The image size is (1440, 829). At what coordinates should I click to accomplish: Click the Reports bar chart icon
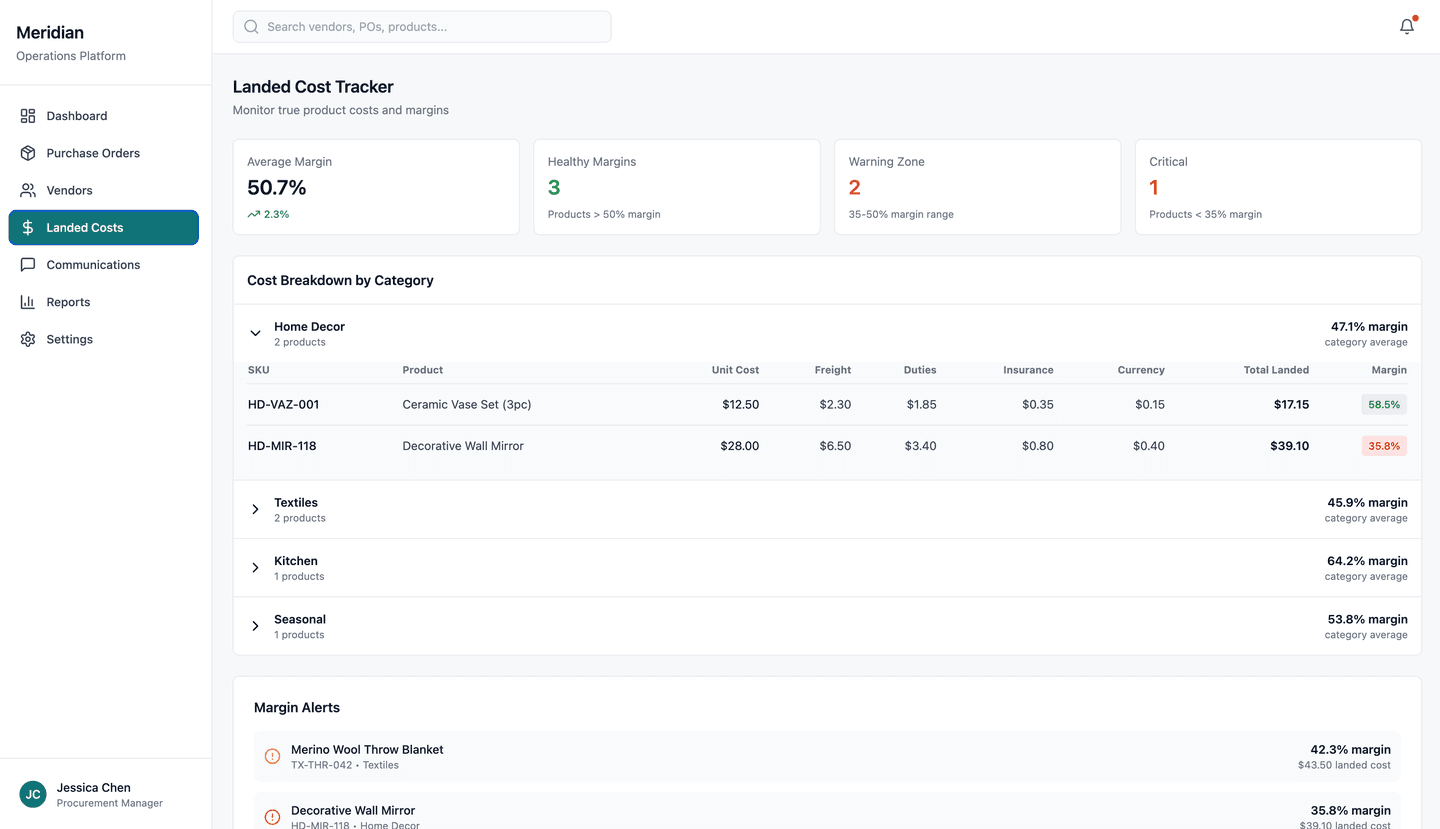pos(27,301)
